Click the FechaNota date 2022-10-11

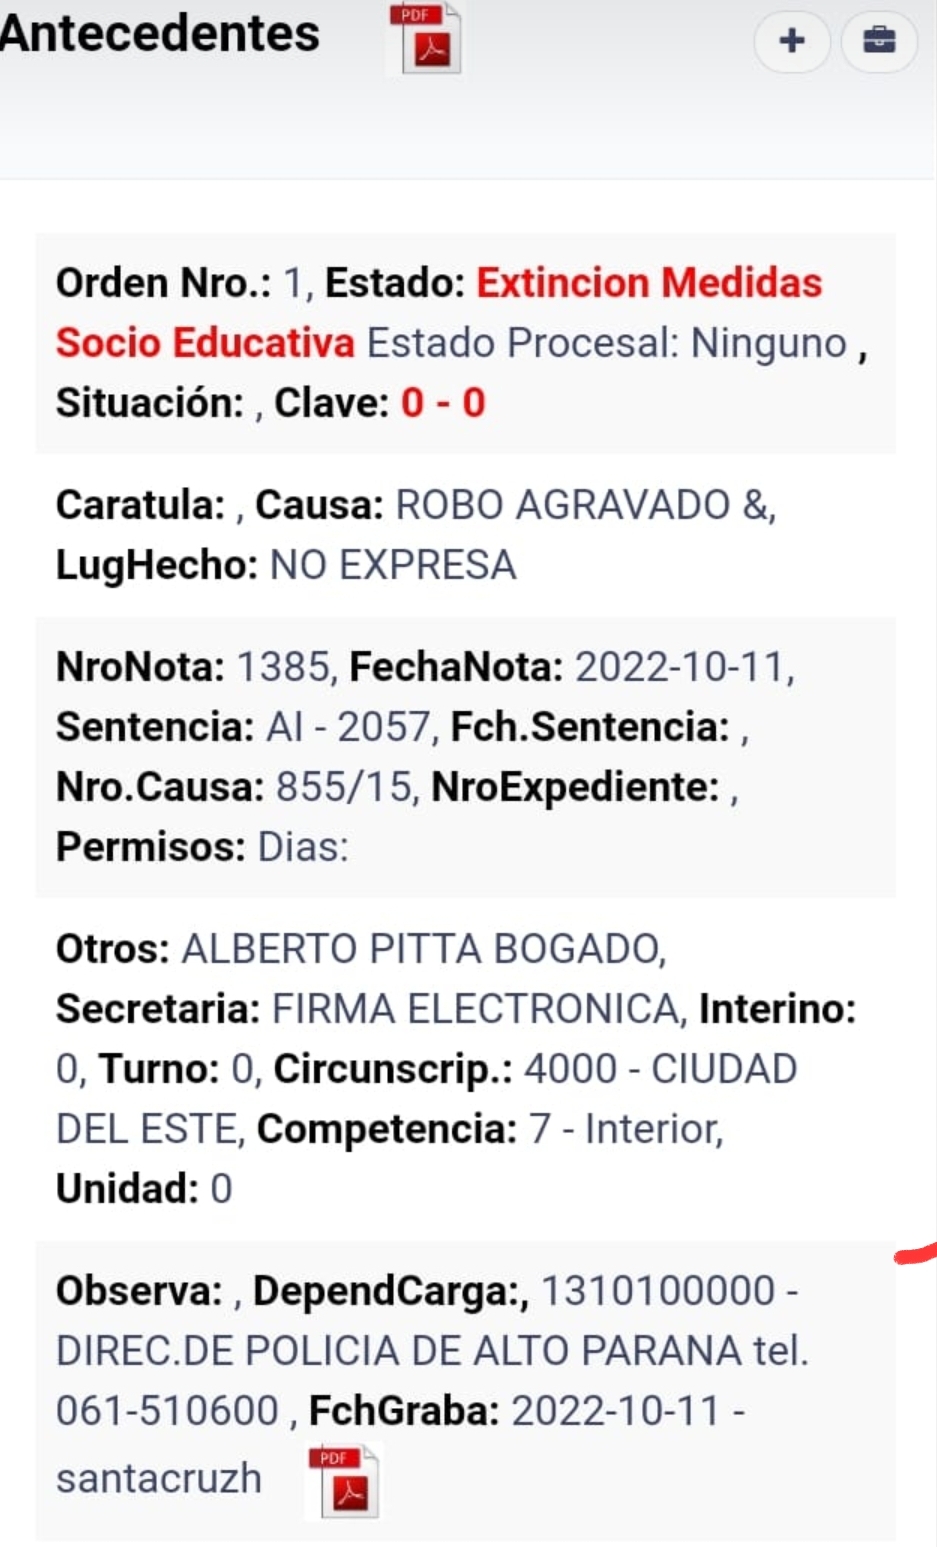click(679, 667)
